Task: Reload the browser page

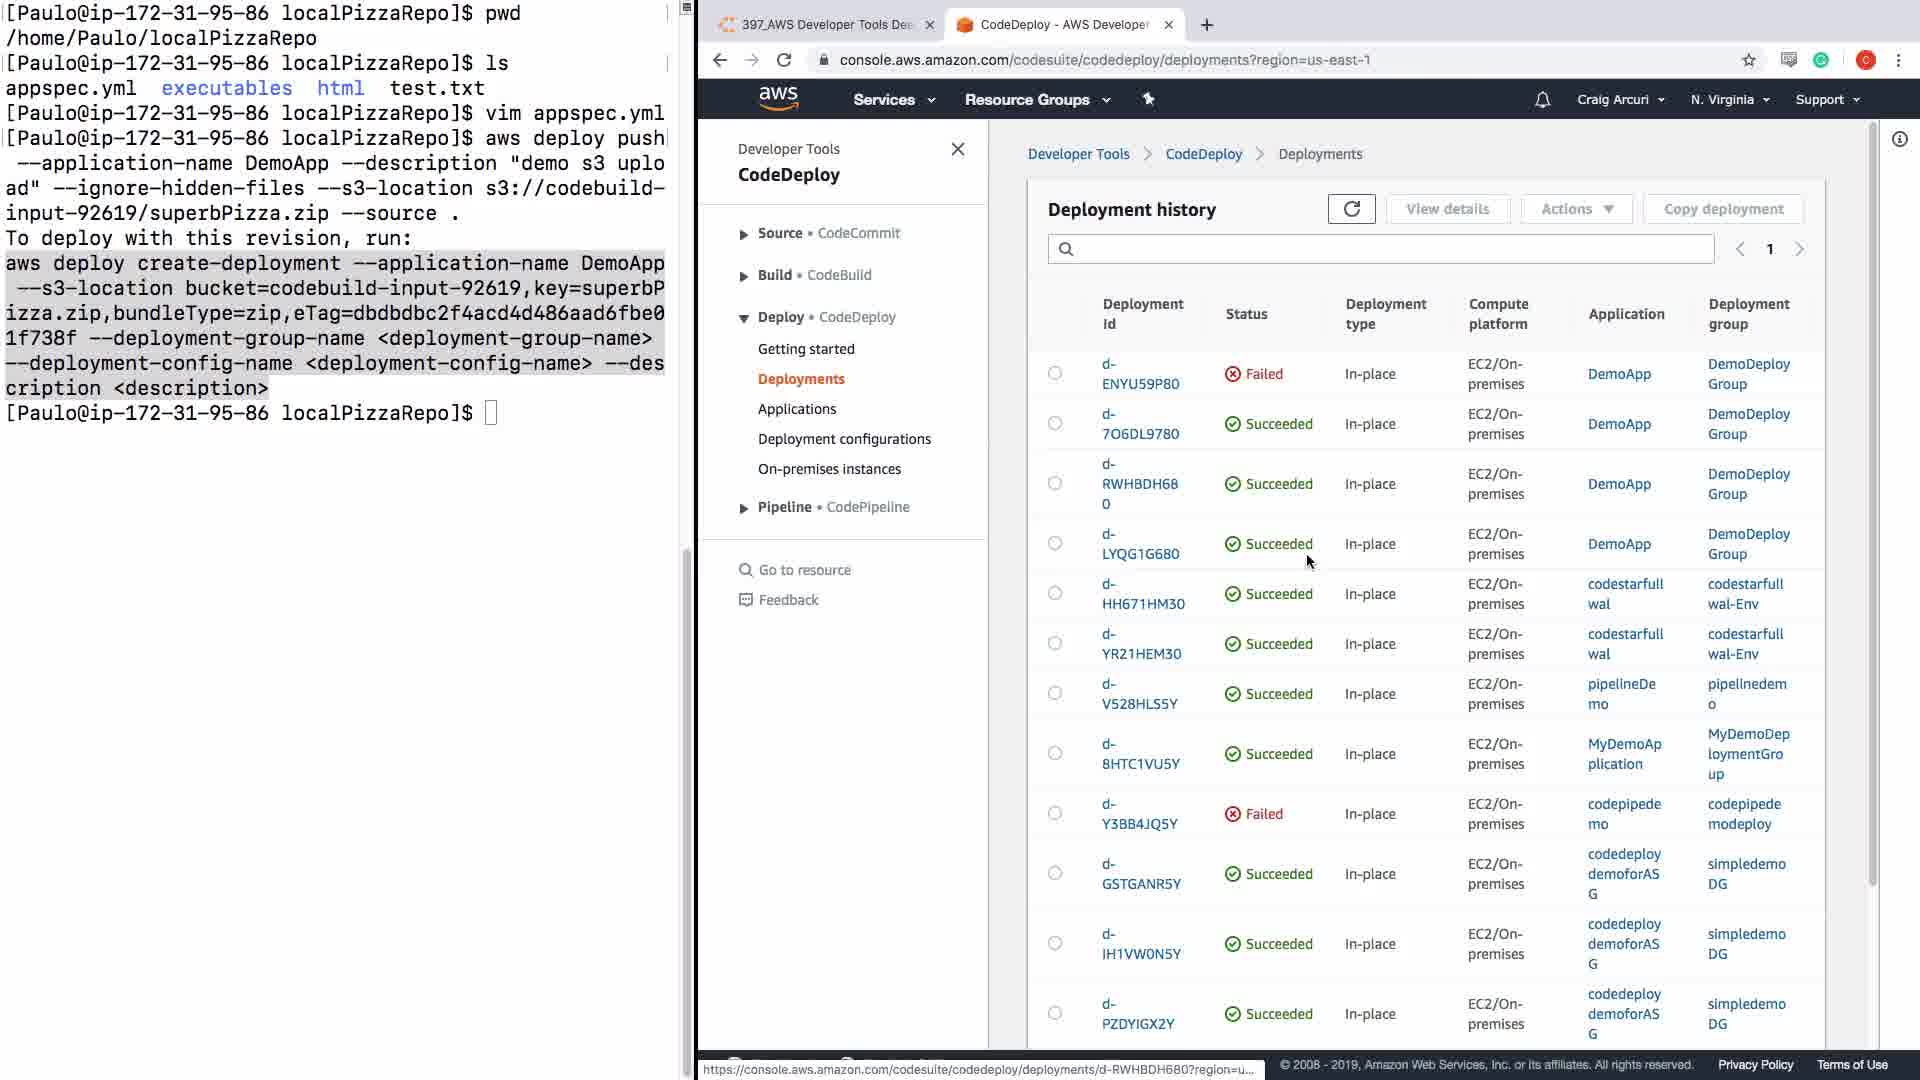Action: [784, 60]
